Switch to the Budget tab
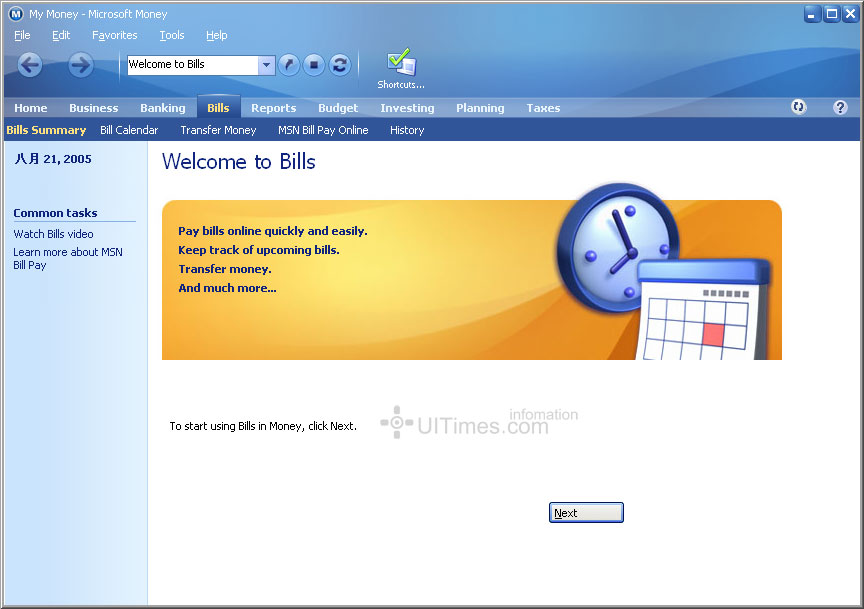The height and width of the screenshot is (609, 864). tap(338, 108)
